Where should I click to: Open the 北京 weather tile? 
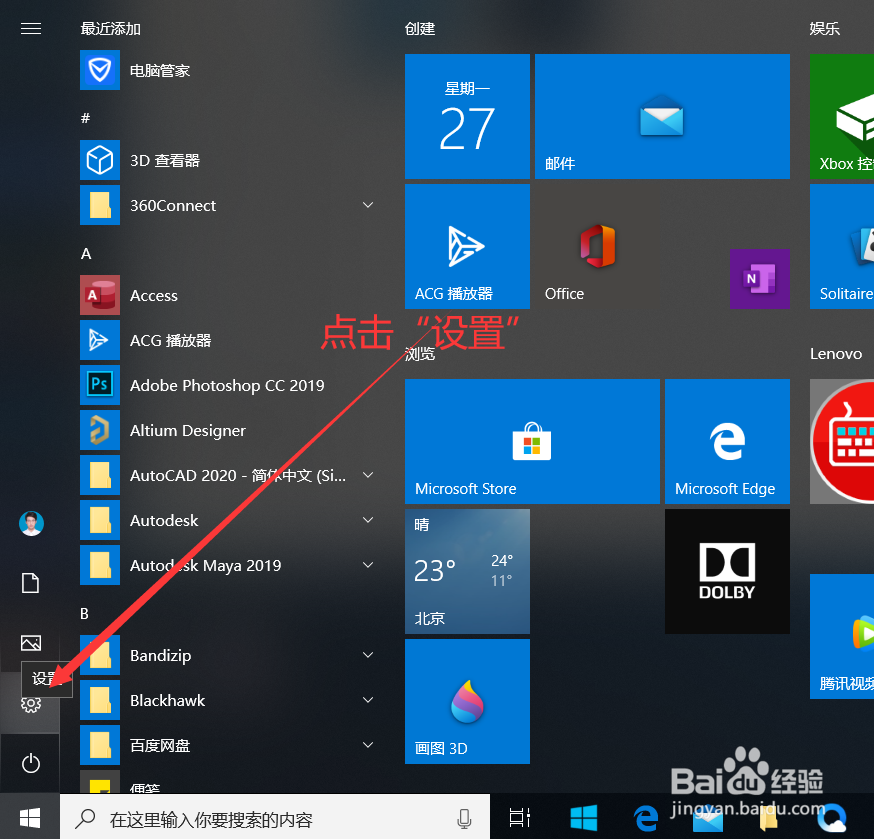pyautogui.click(x=467, y=571)
